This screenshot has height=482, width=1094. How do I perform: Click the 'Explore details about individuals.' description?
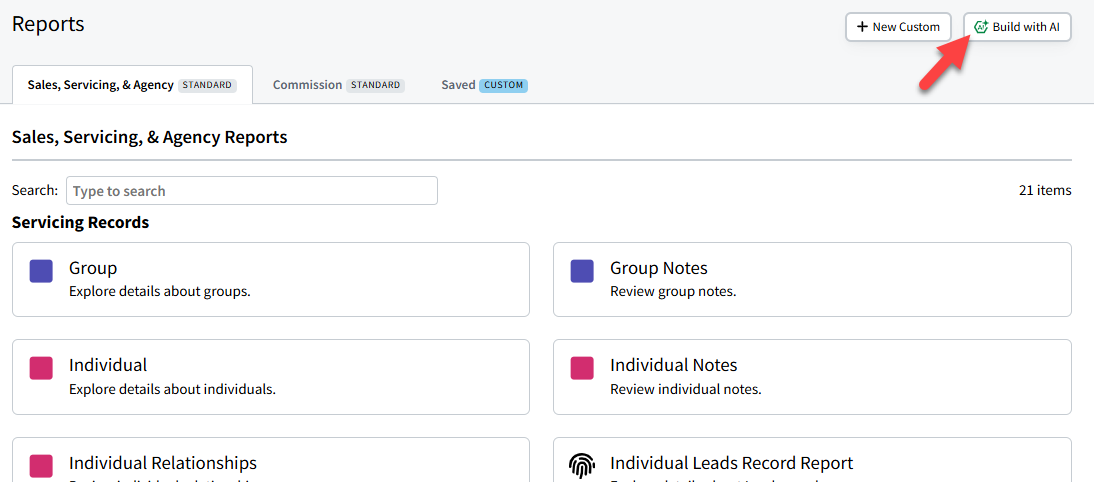(172, 389)
